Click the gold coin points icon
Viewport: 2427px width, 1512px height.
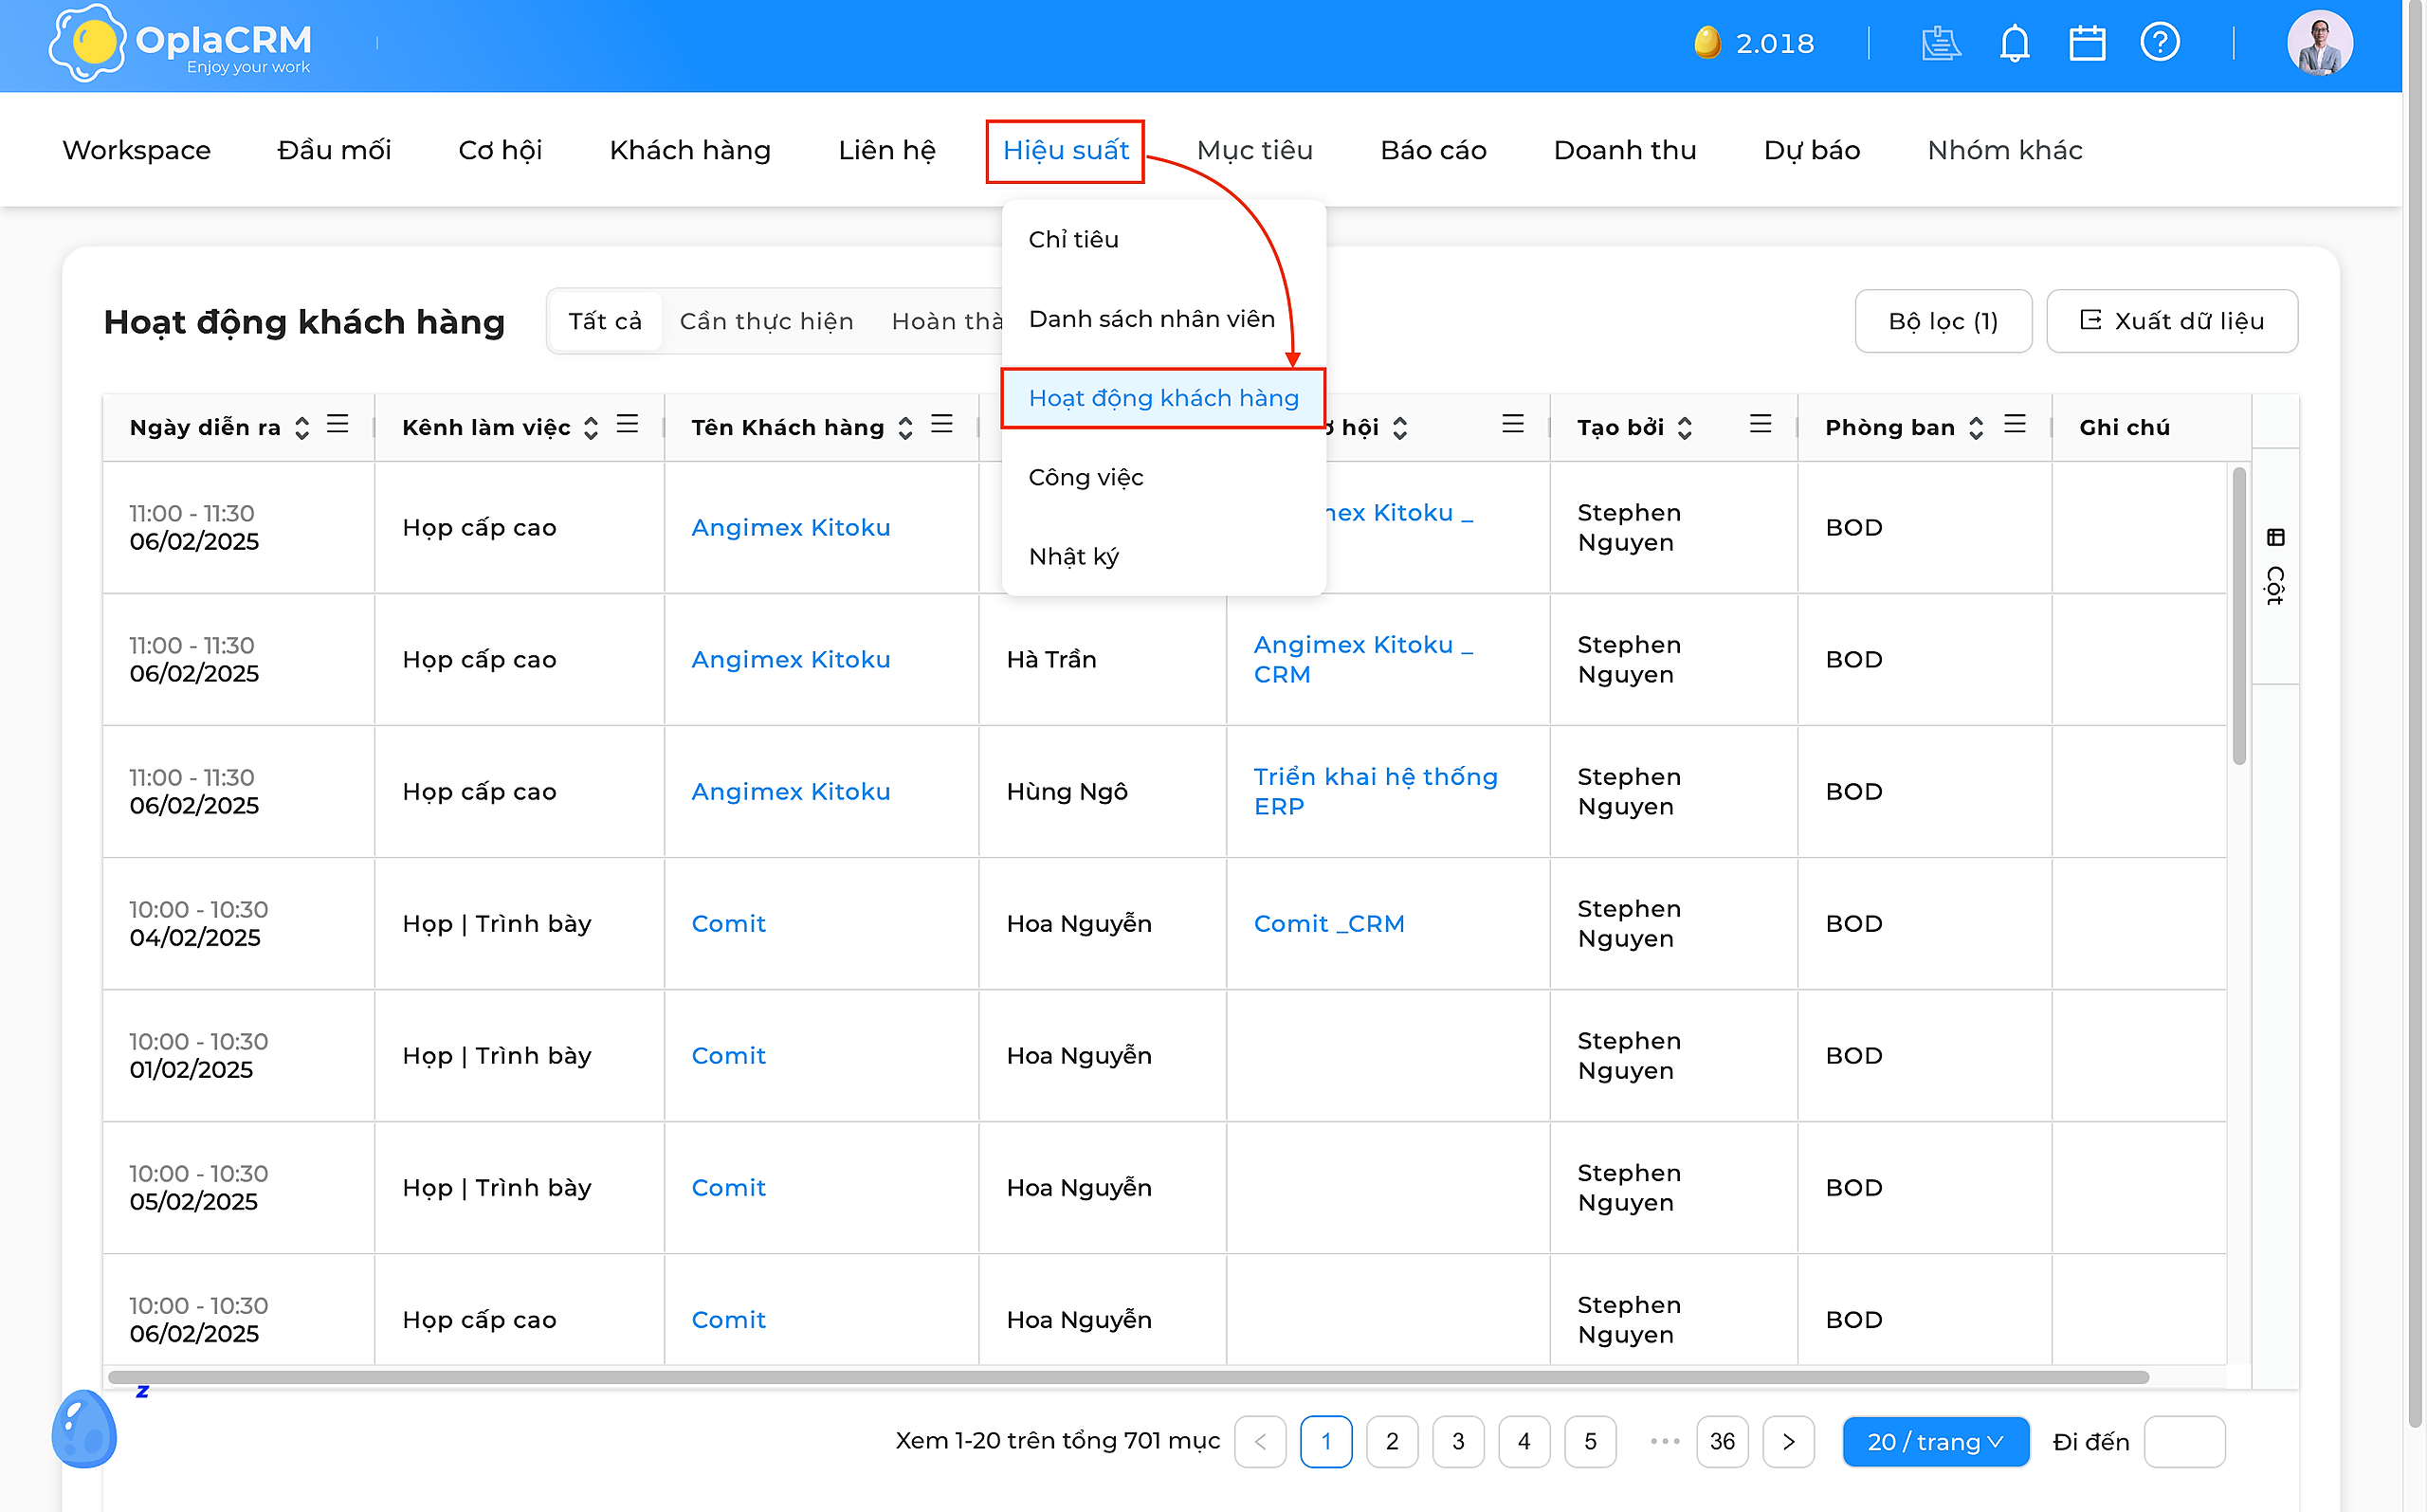pos(1707,43)
